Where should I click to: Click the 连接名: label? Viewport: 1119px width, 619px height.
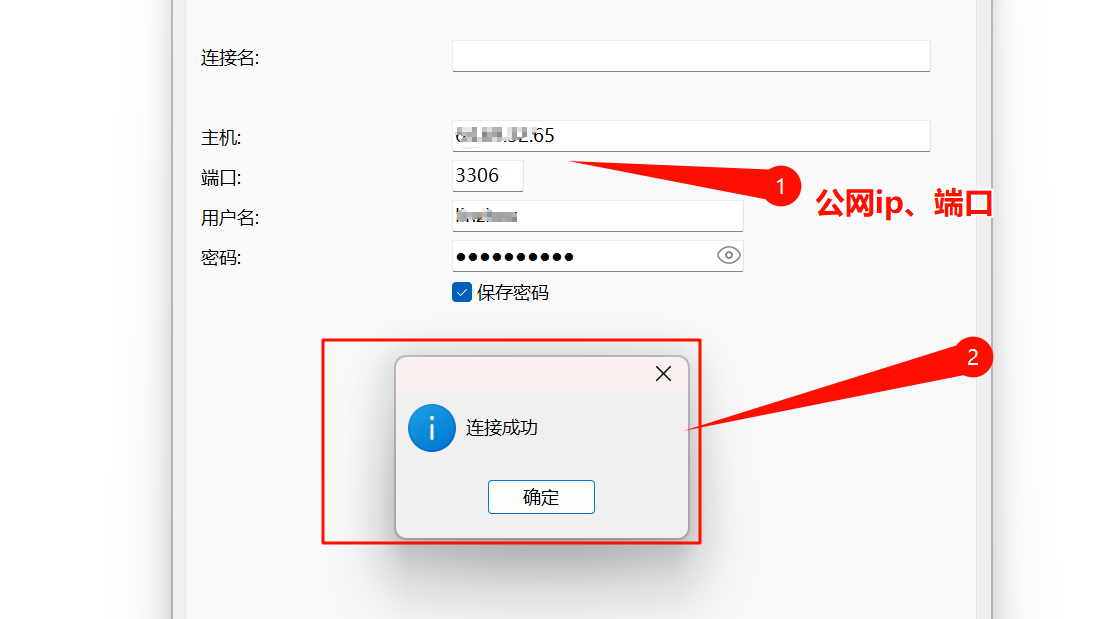230,58
